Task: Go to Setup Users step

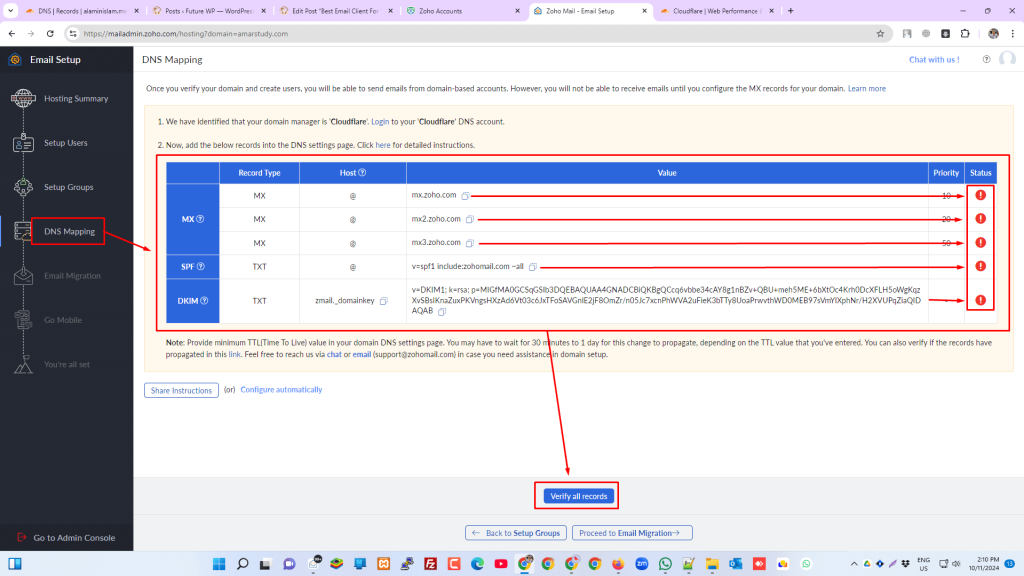Action: click(x=67, y=143)
